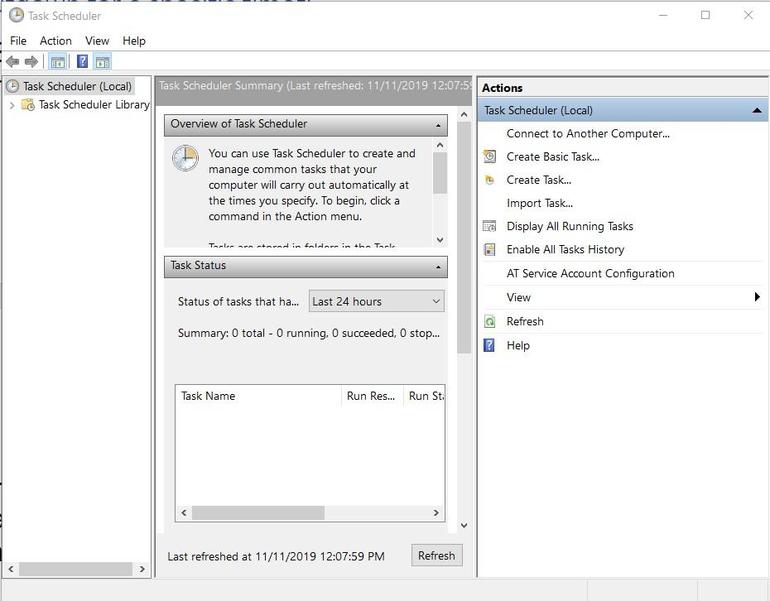Click Enable All Tasks History action

(565, 249)
